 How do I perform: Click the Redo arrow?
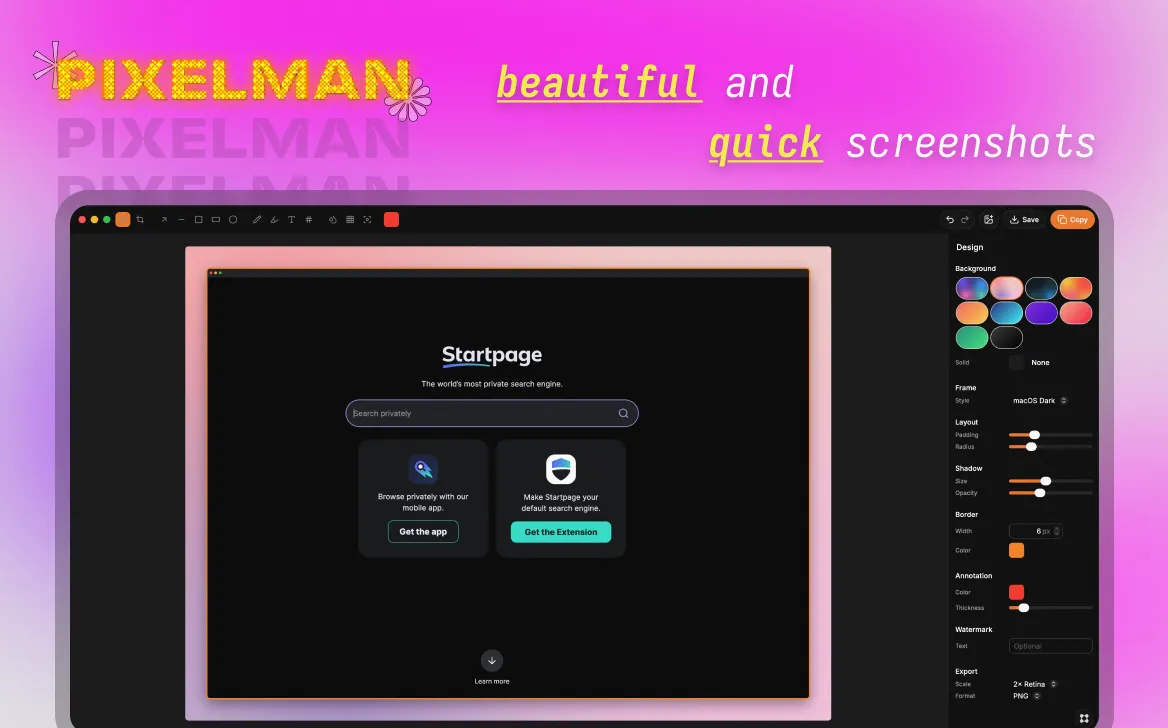pos(965,220)
